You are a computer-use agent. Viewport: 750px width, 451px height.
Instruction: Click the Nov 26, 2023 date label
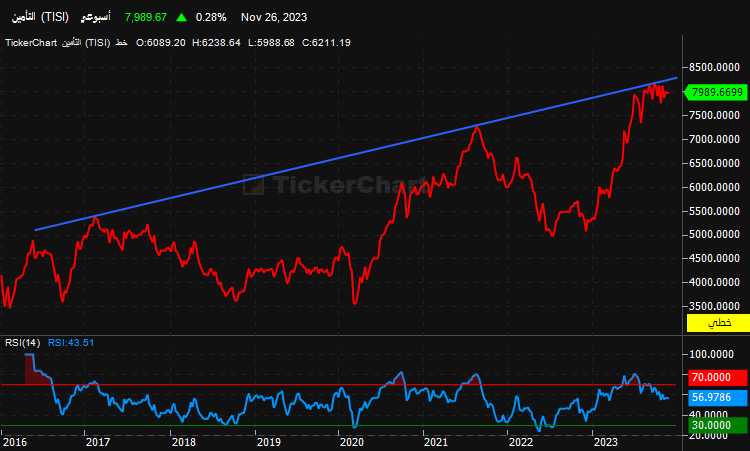point(274,17)
